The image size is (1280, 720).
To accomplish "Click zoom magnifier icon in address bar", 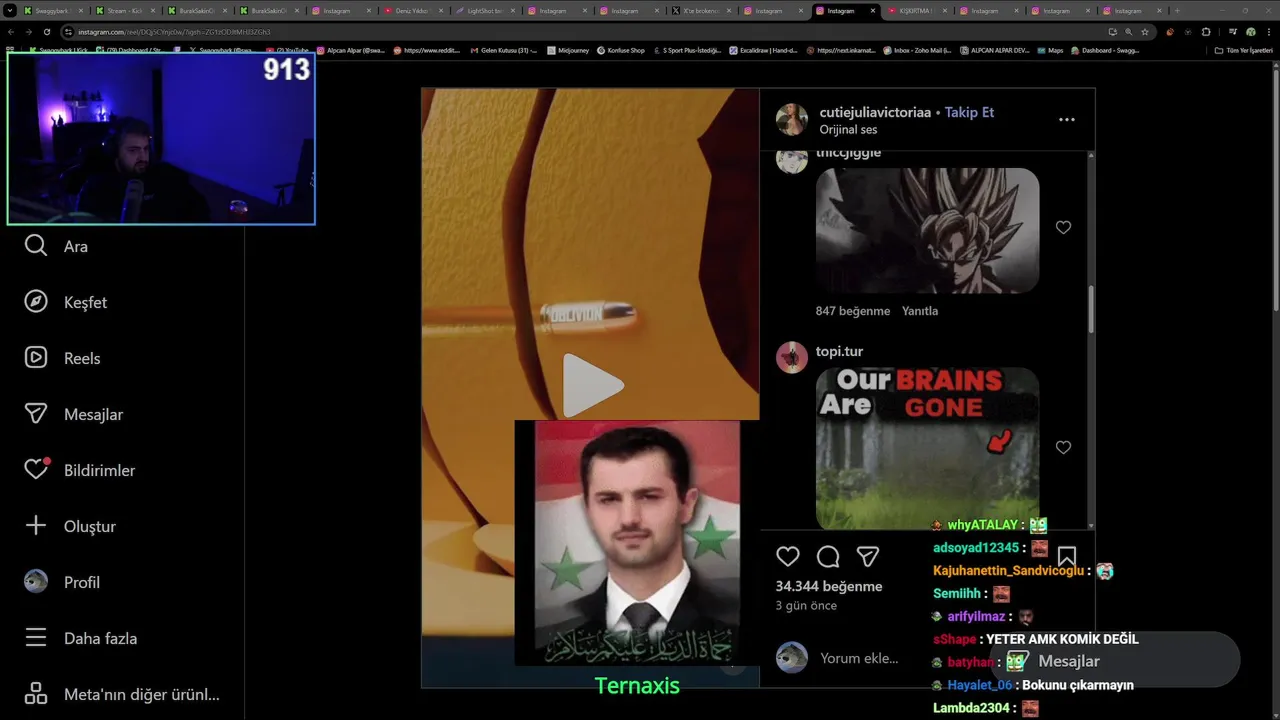I will point(1128,32).
